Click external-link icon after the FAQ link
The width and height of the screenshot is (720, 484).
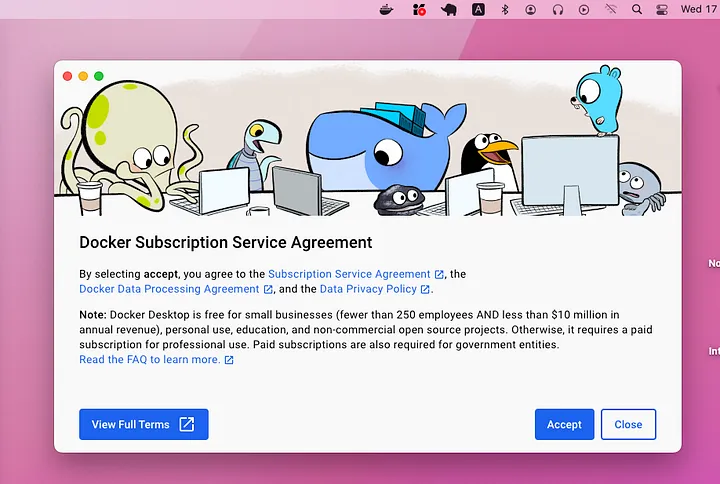point(229,360)
